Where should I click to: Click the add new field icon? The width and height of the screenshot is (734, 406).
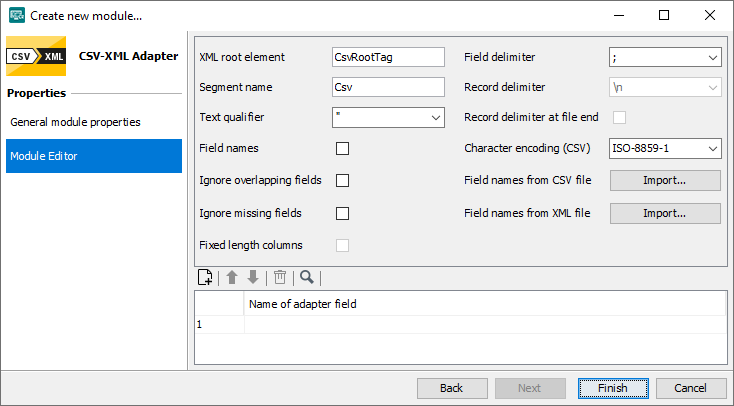205,278
